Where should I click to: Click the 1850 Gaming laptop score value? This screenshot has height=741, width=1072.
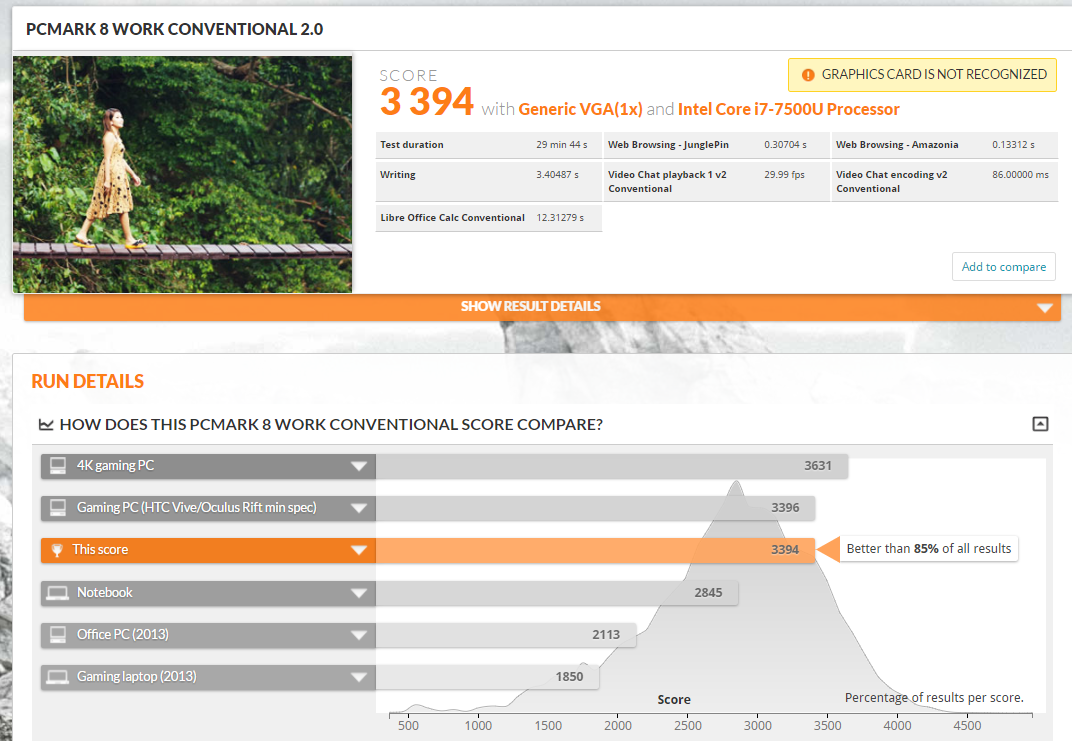[x=570, y=677]
